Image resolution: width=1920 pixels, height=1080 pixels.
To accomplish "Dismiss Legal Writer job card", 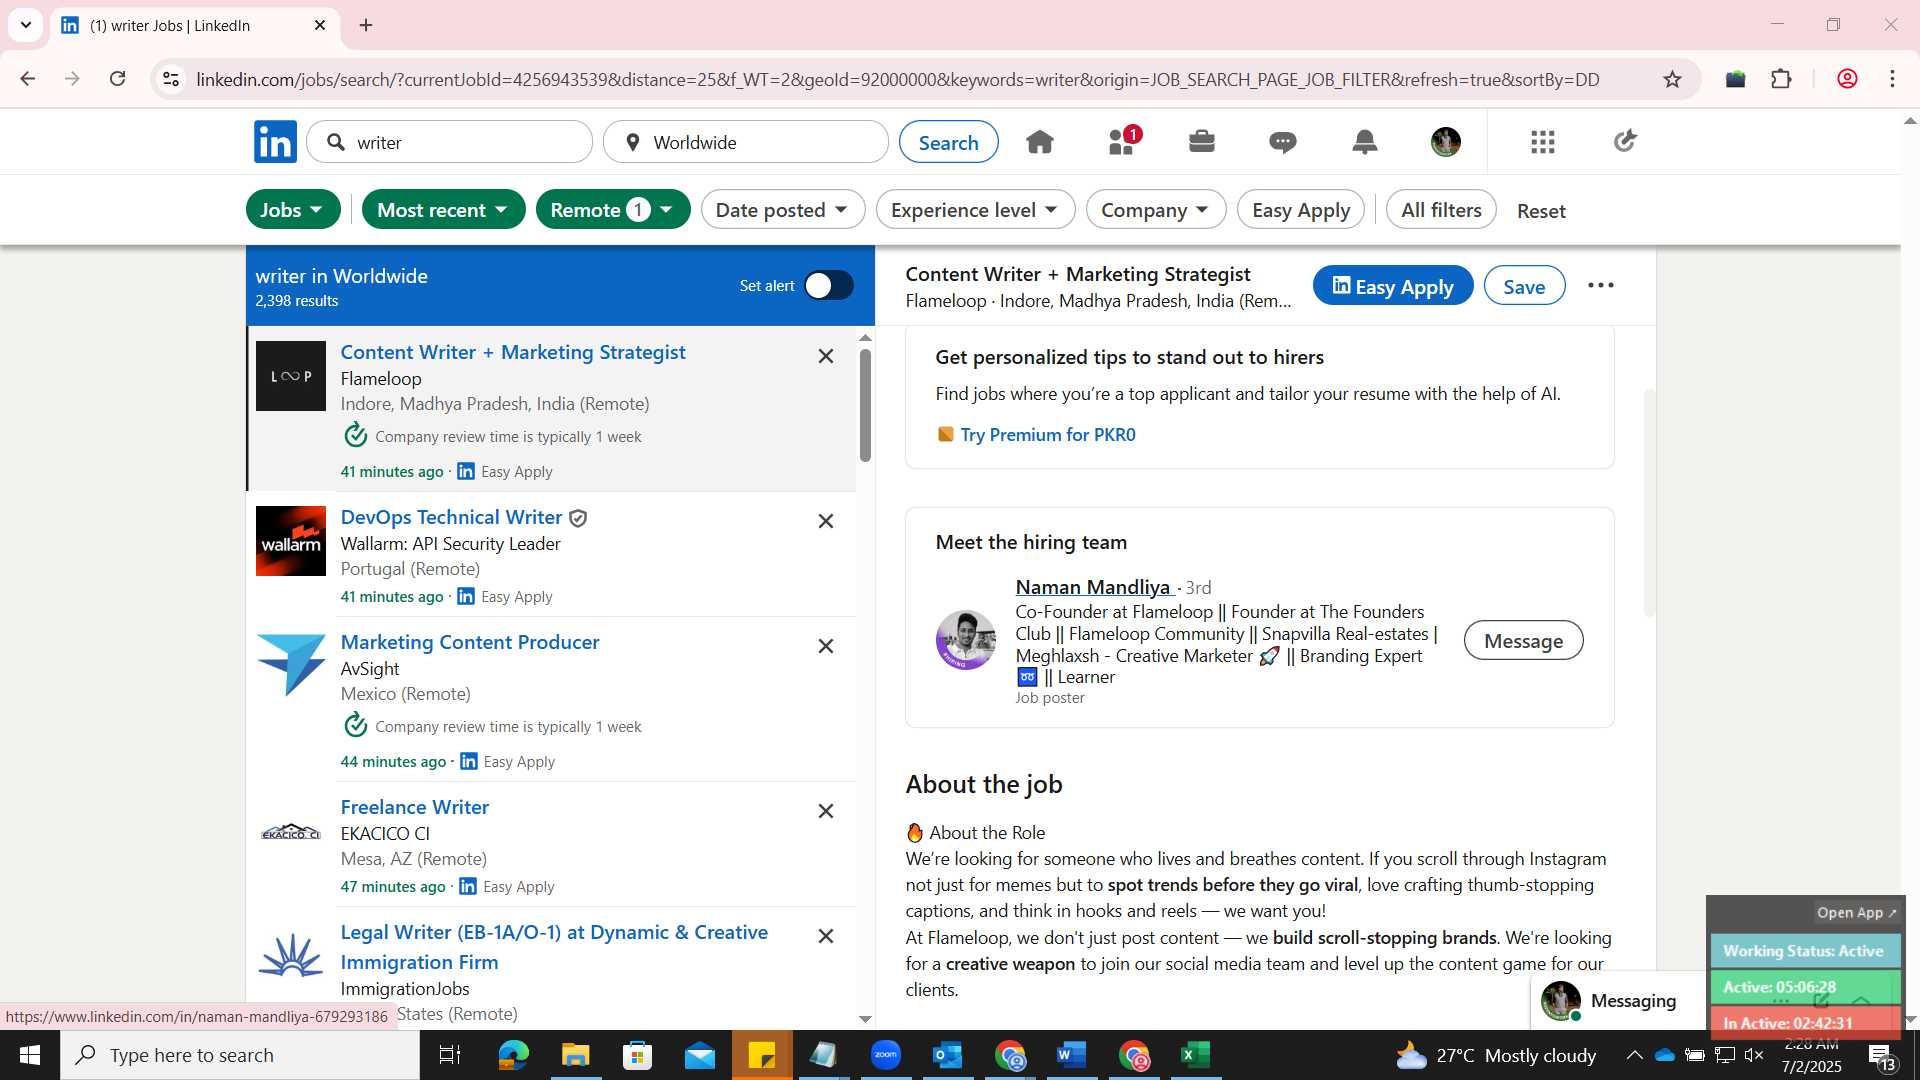I will [x=826, y=936].
